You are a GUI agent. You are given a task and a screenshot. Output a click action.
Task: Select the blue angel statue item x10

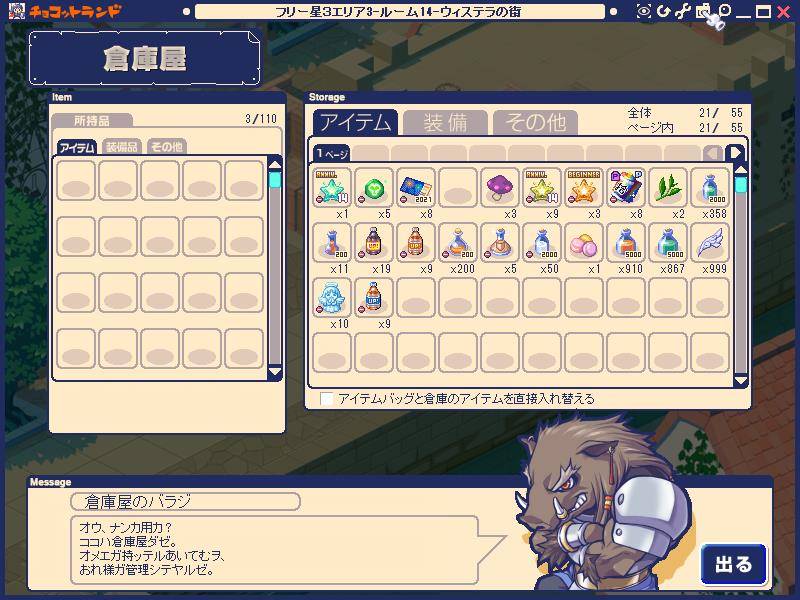point(332,297)
